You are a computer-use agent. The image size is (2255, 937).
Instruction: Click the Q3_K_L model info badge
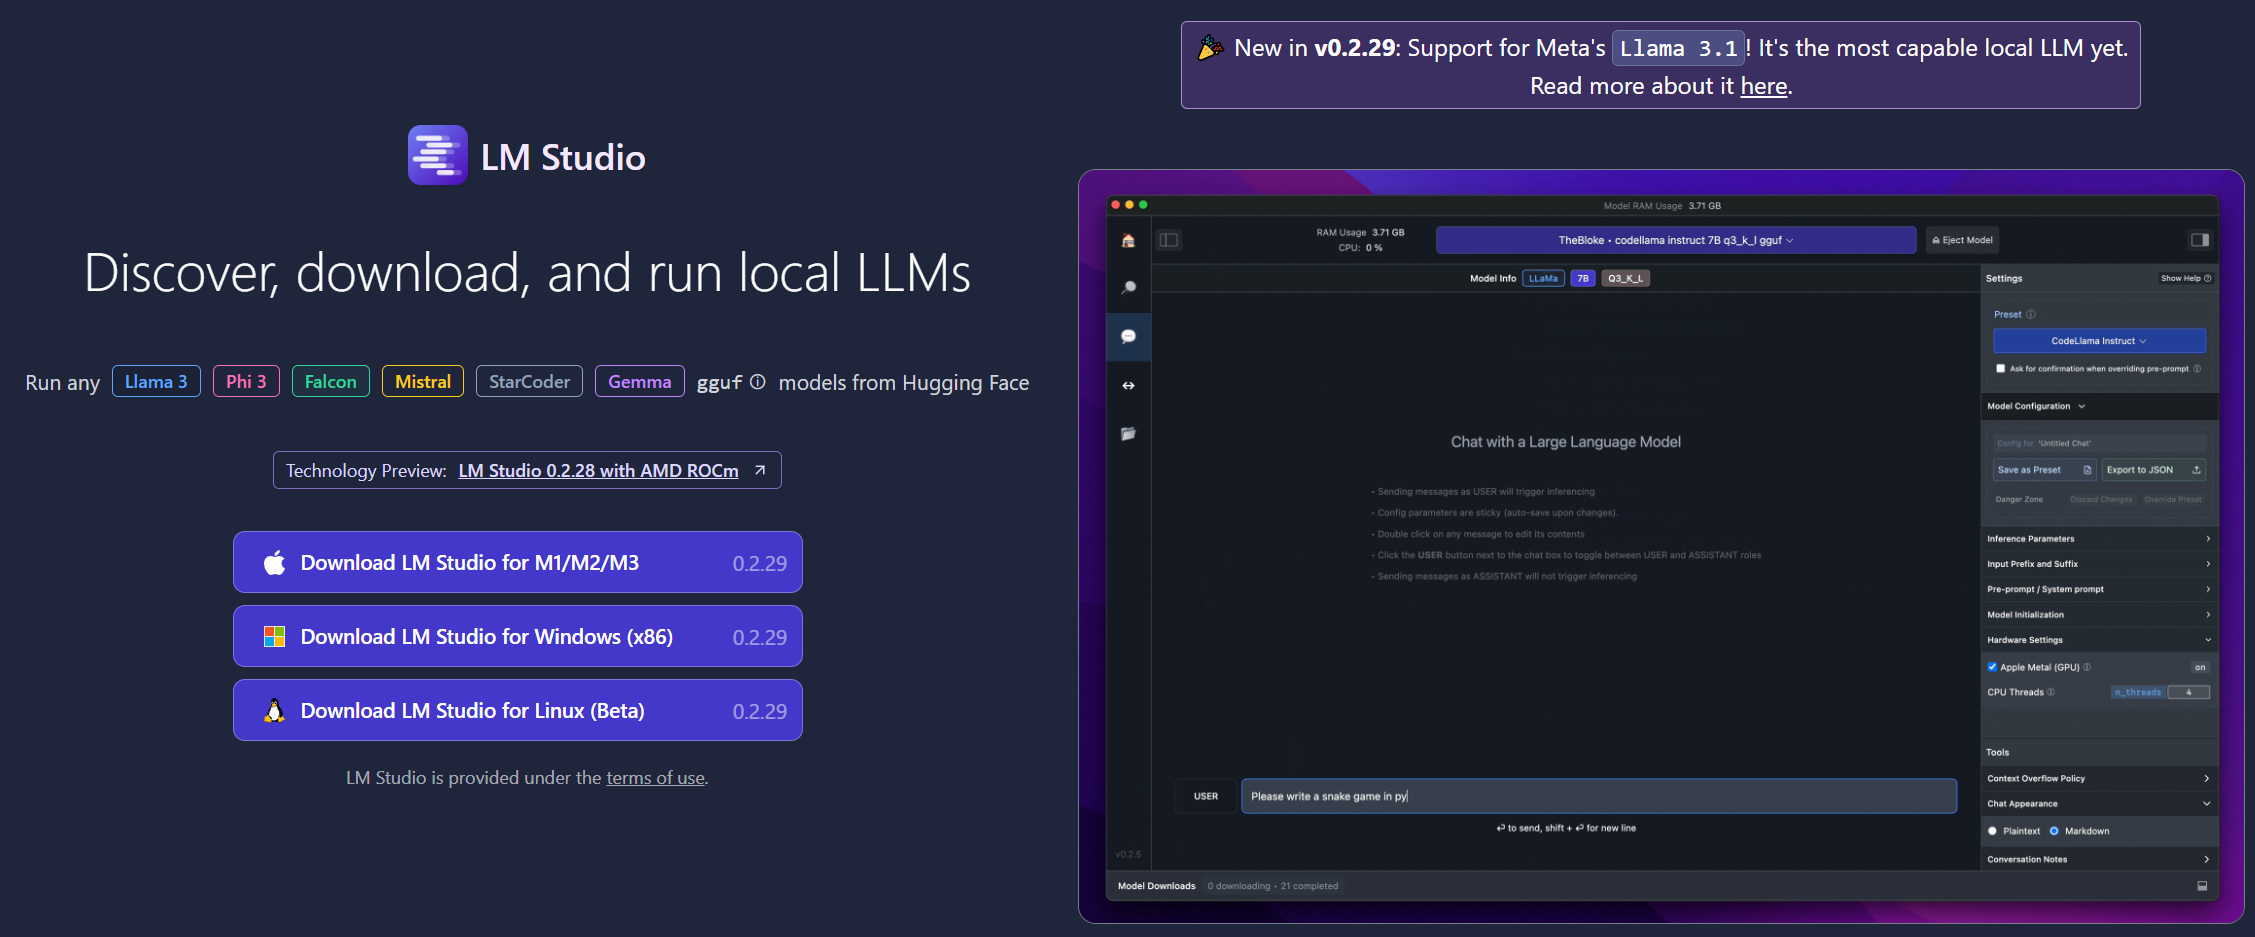click(1625, 278)
